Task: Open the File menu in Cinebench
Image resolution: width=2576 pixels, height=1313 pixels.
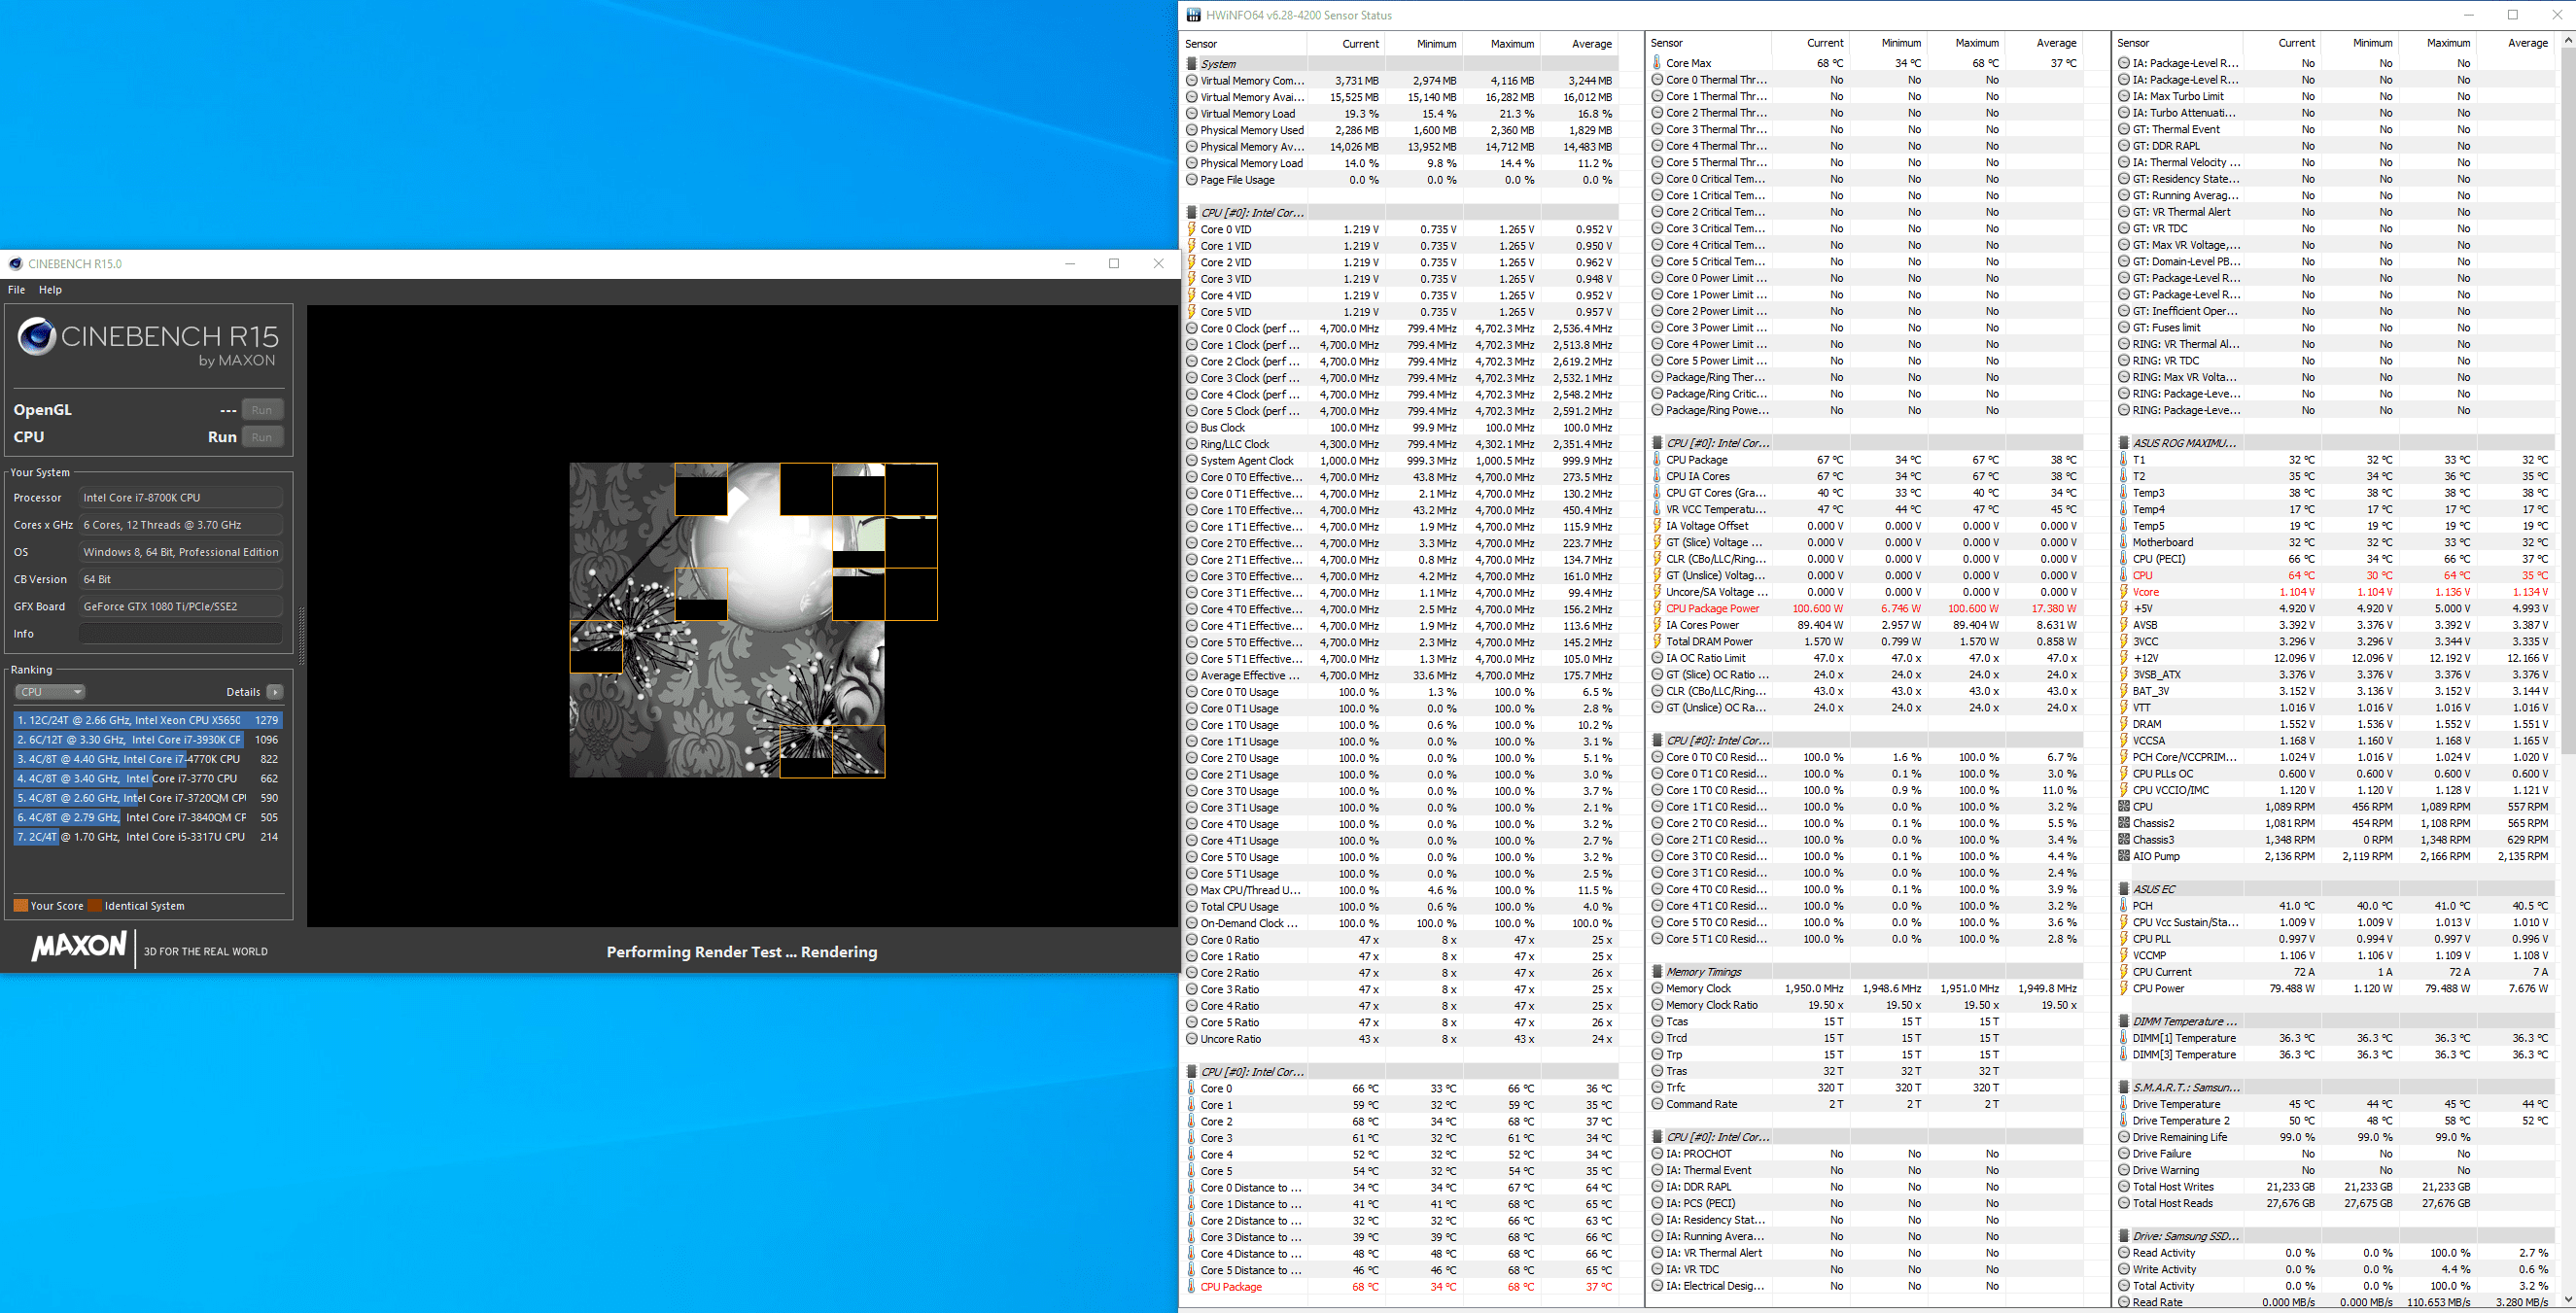Action: 16,290
